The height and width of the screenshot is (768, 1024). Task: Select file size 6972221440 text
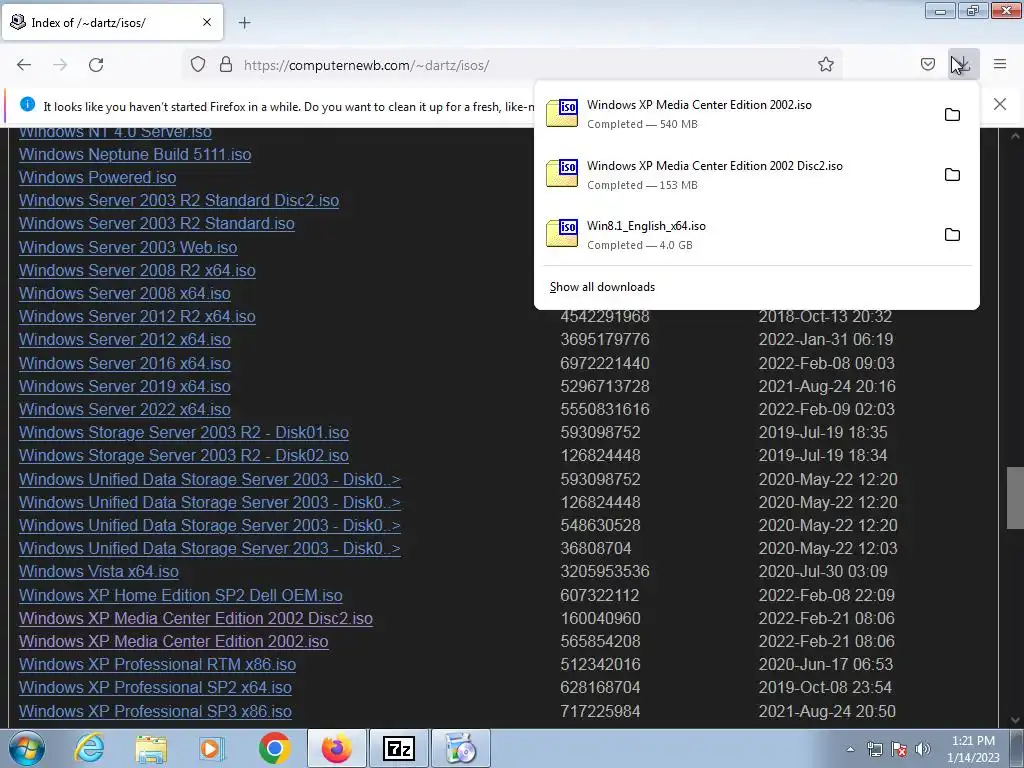click(605, 363)
